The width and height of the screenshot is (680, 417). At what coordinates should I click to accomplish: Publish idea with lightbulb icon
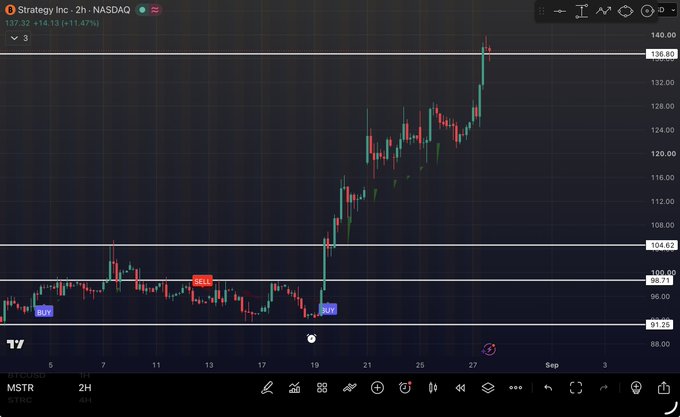click(636, 388)
